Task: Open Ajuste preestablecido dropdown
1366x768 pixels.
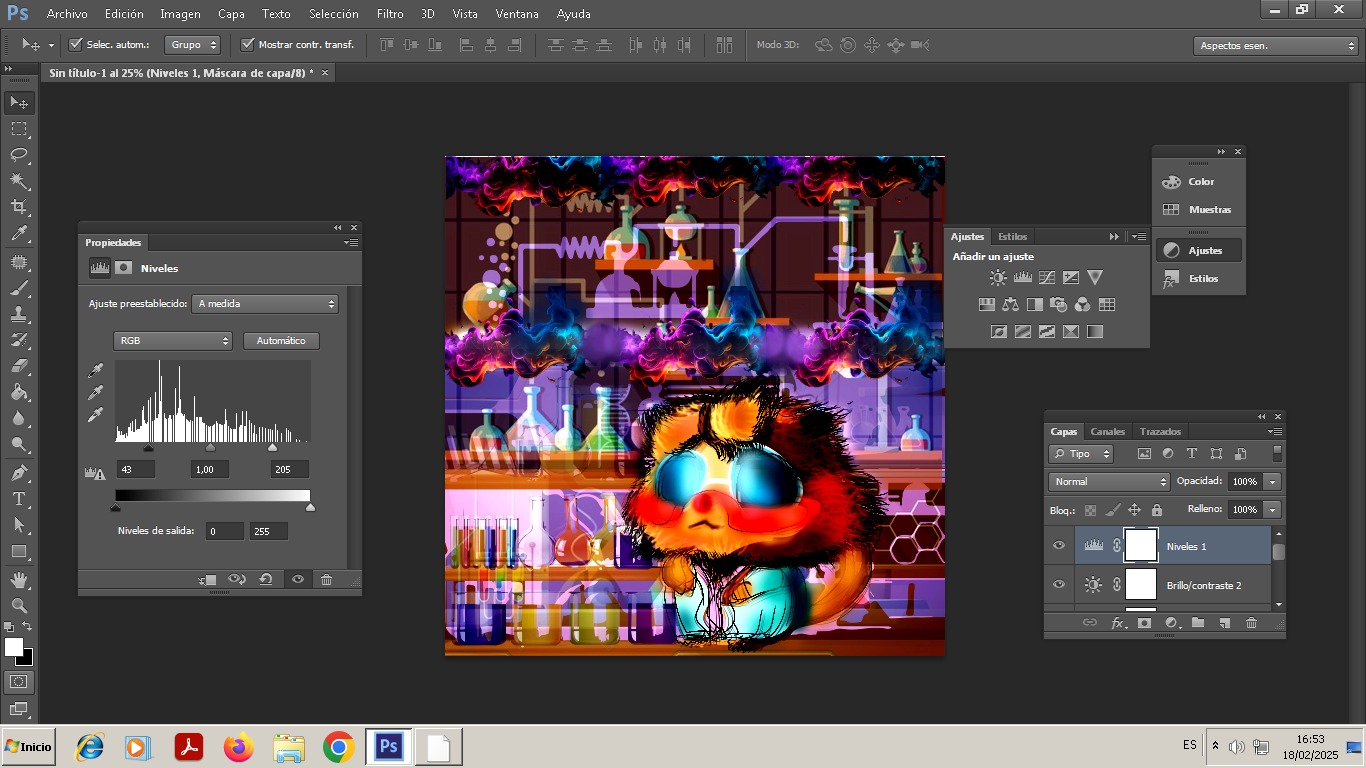Action: pyautogui.click(x=266, y=304)
